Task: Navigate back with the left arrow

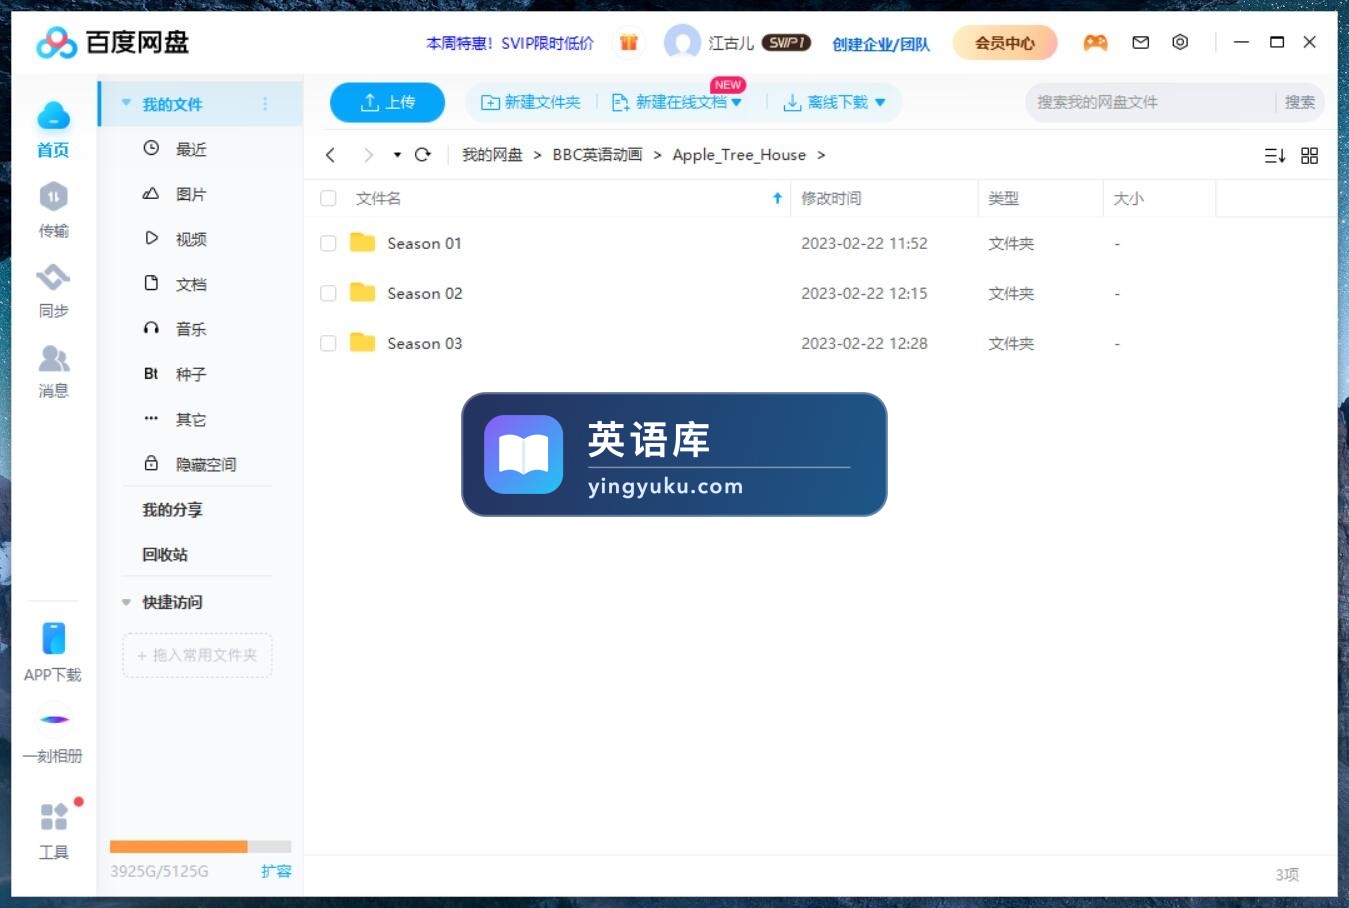Action: [x=330, y=155]
